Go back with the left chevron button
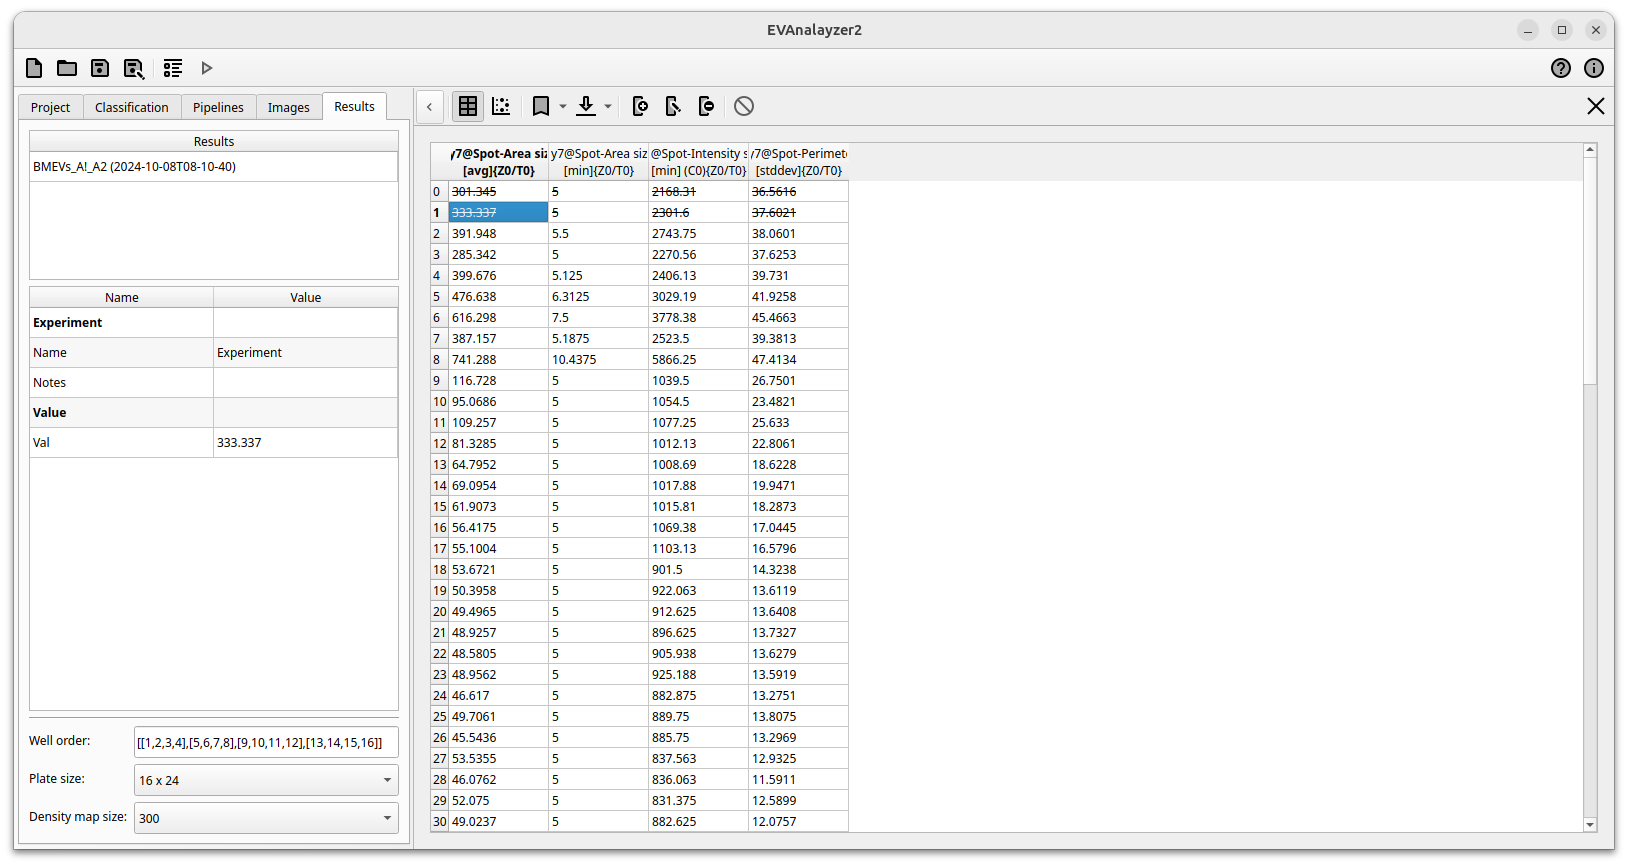This screenshot has width=1628, height=866. point(430,106)
